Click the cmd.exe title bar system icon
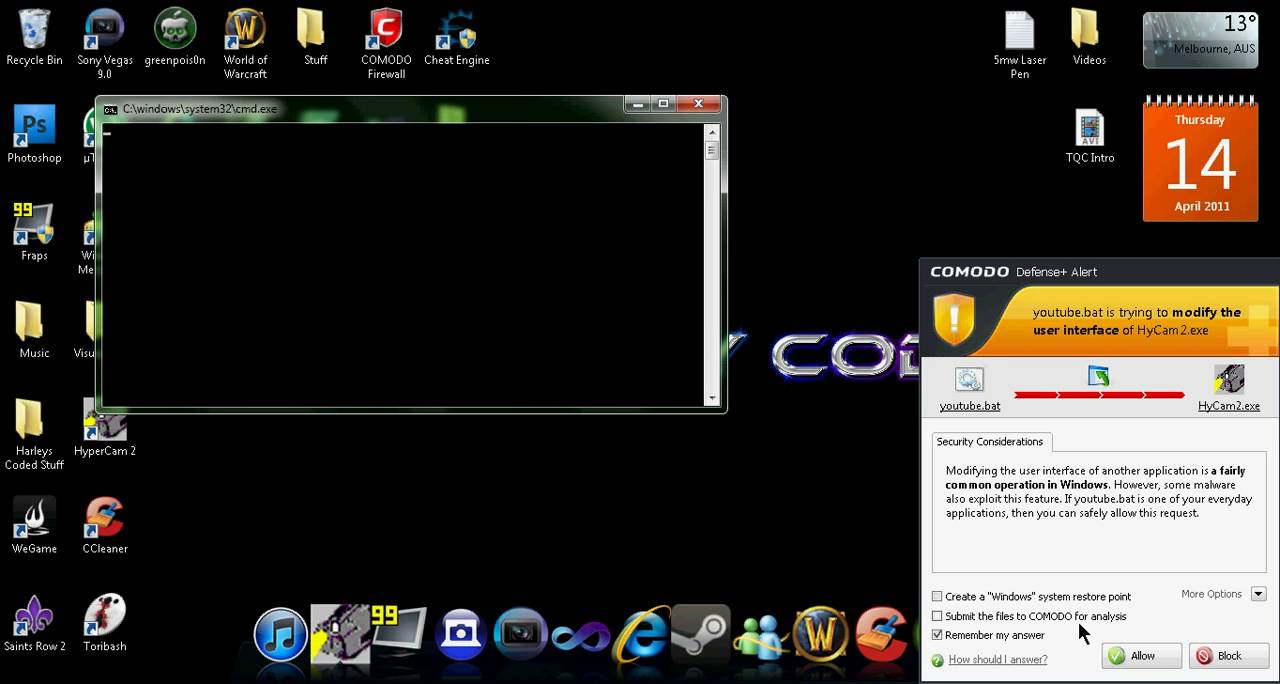This screenshot has width=1280, height=684. click(x=110, y=109)
